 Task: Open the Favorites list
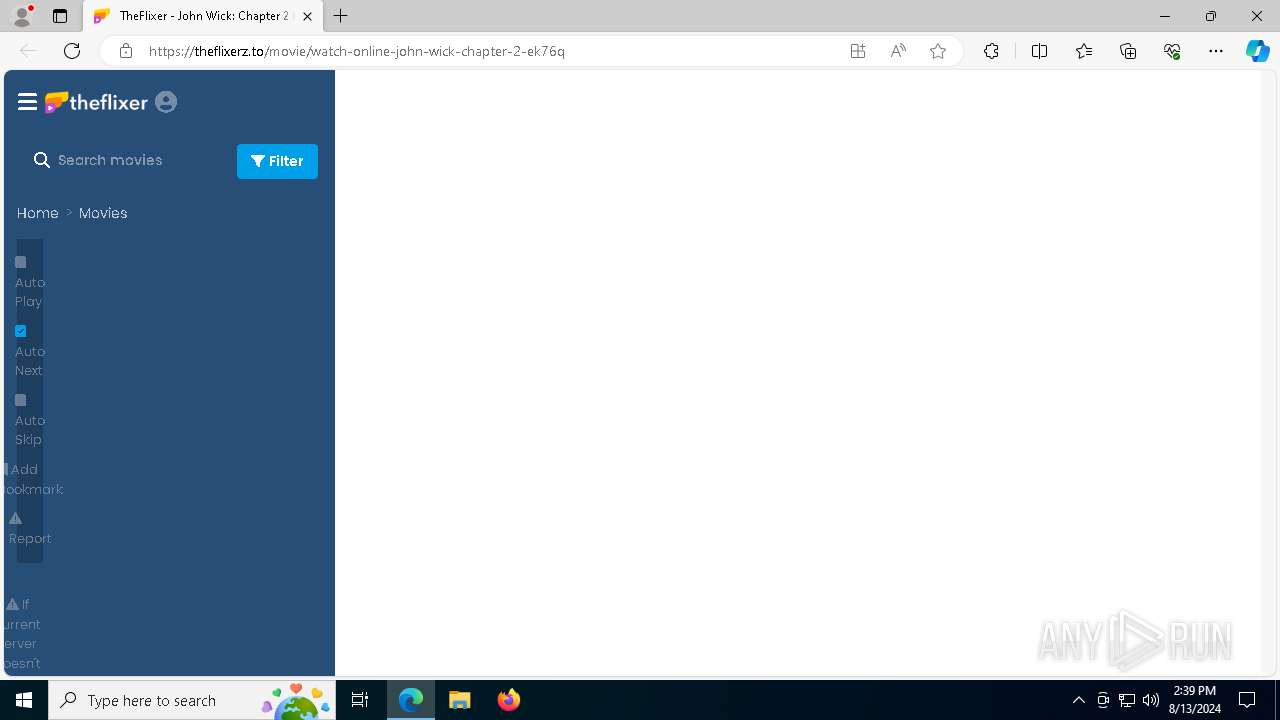click(1084, 51)
